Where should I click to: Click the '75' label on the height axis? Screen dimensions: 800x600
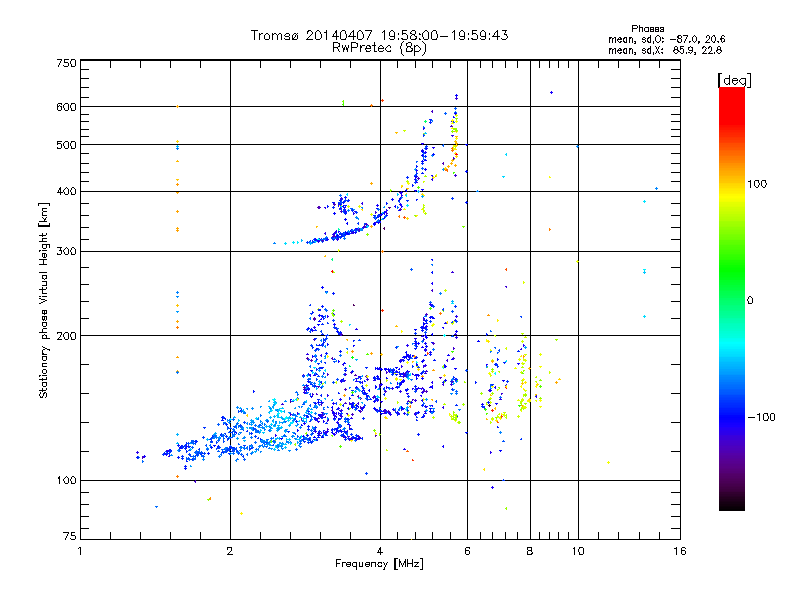click(70, 536)
